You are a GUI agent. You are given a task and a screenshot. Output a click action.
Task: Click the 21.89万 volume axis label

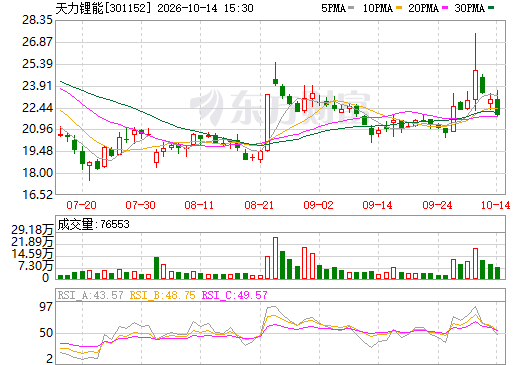(32, 242)
